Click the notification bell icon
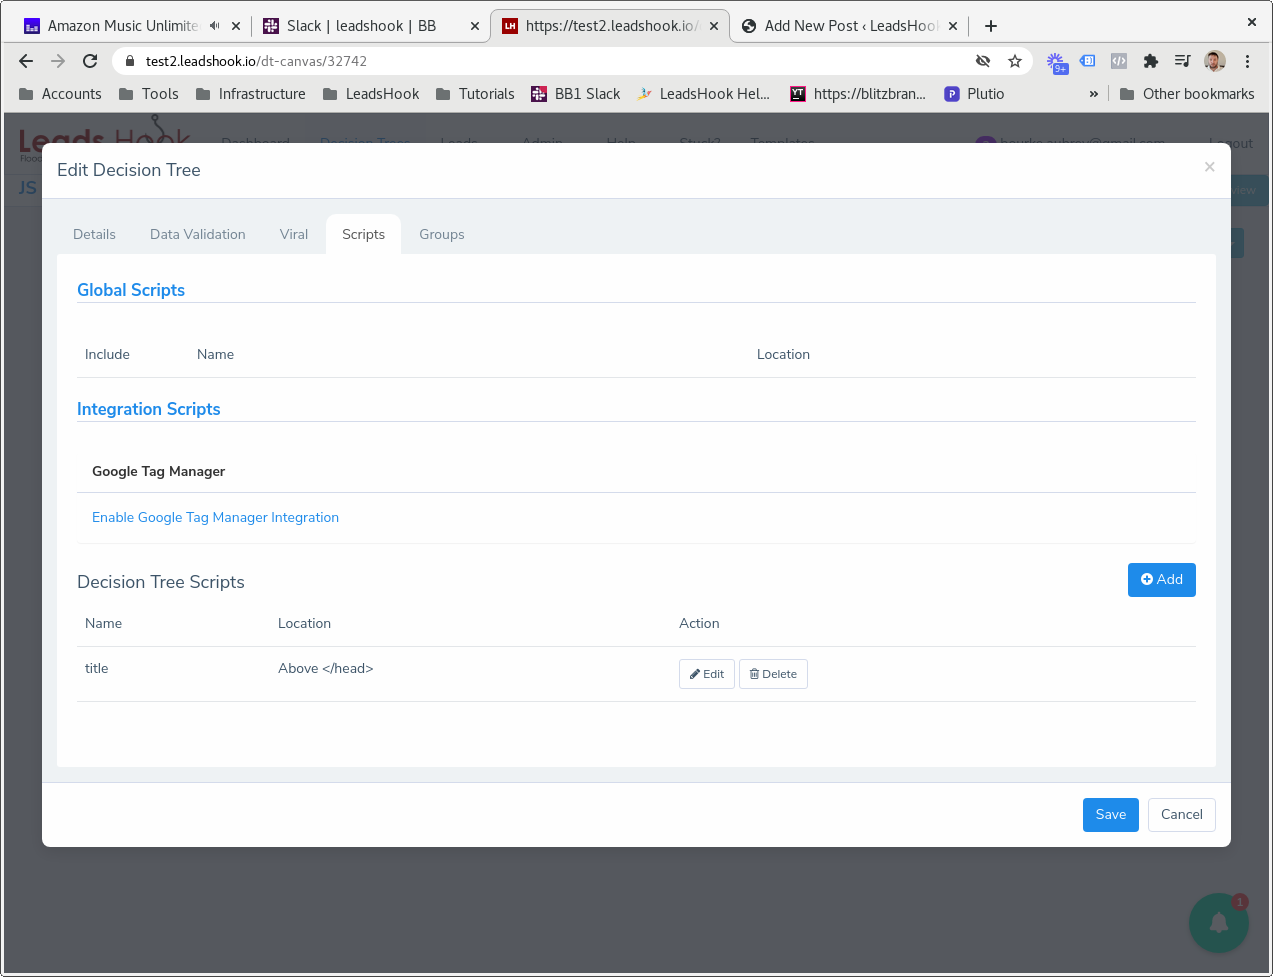The image size is (1273, 977). [x=1219, y=923]
